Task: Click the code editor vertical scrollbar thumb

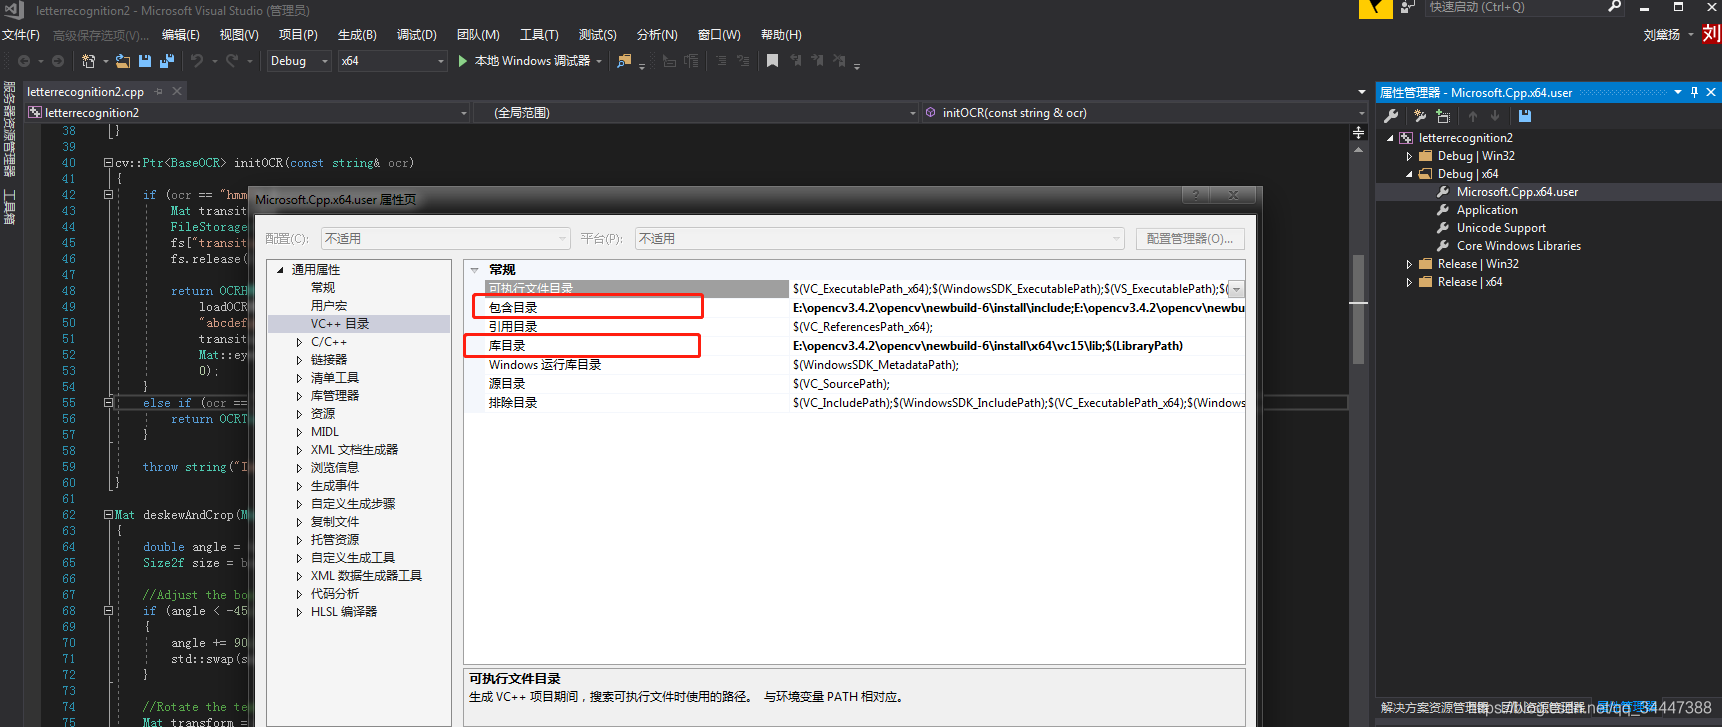Action: 1358,310
